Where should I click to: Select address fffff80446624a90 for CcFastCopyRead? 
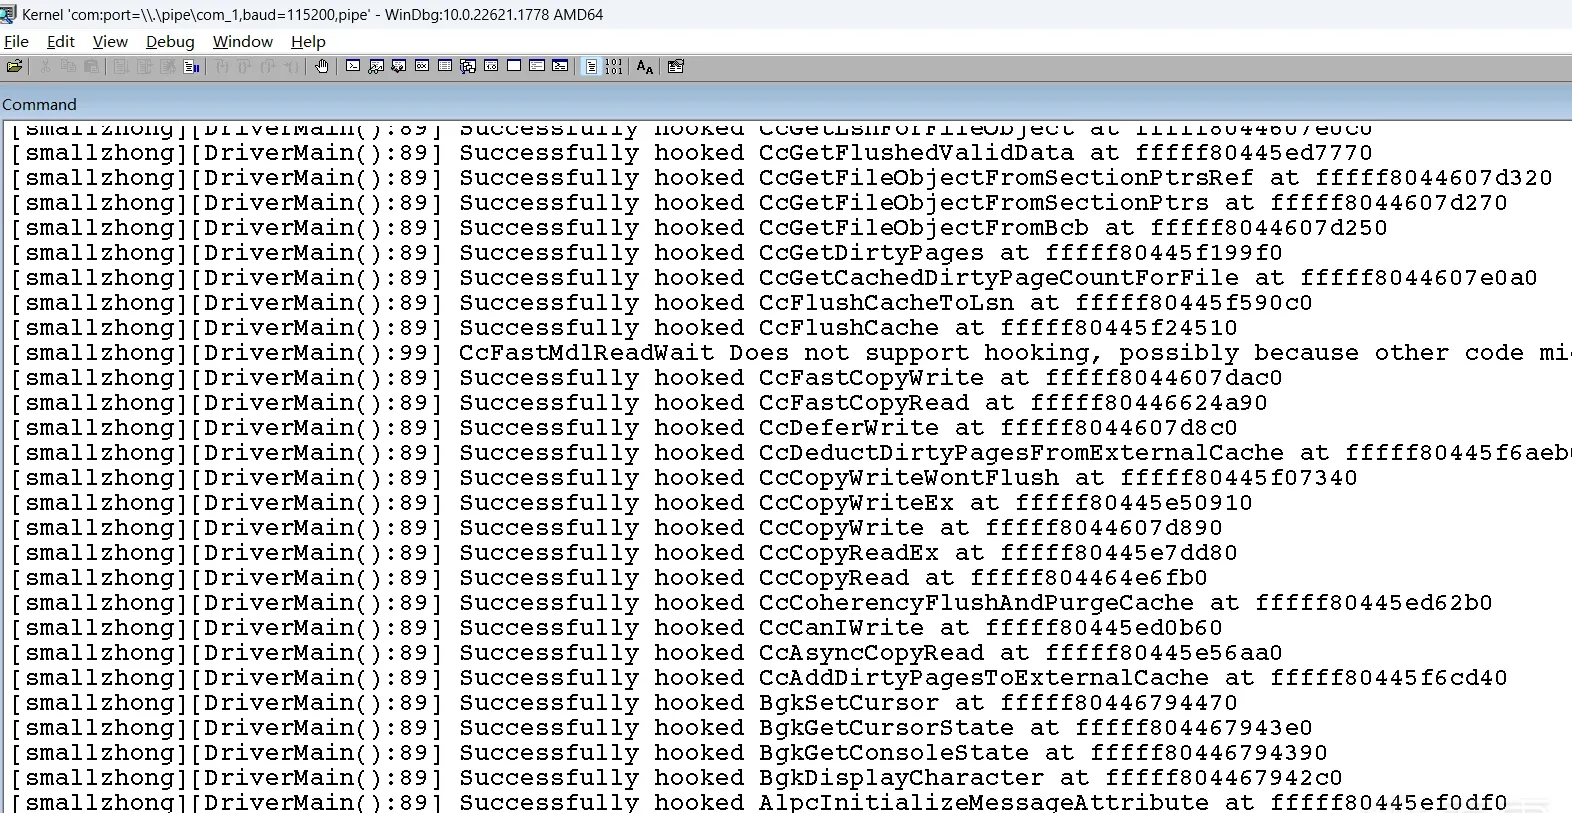pos(1149,403)
